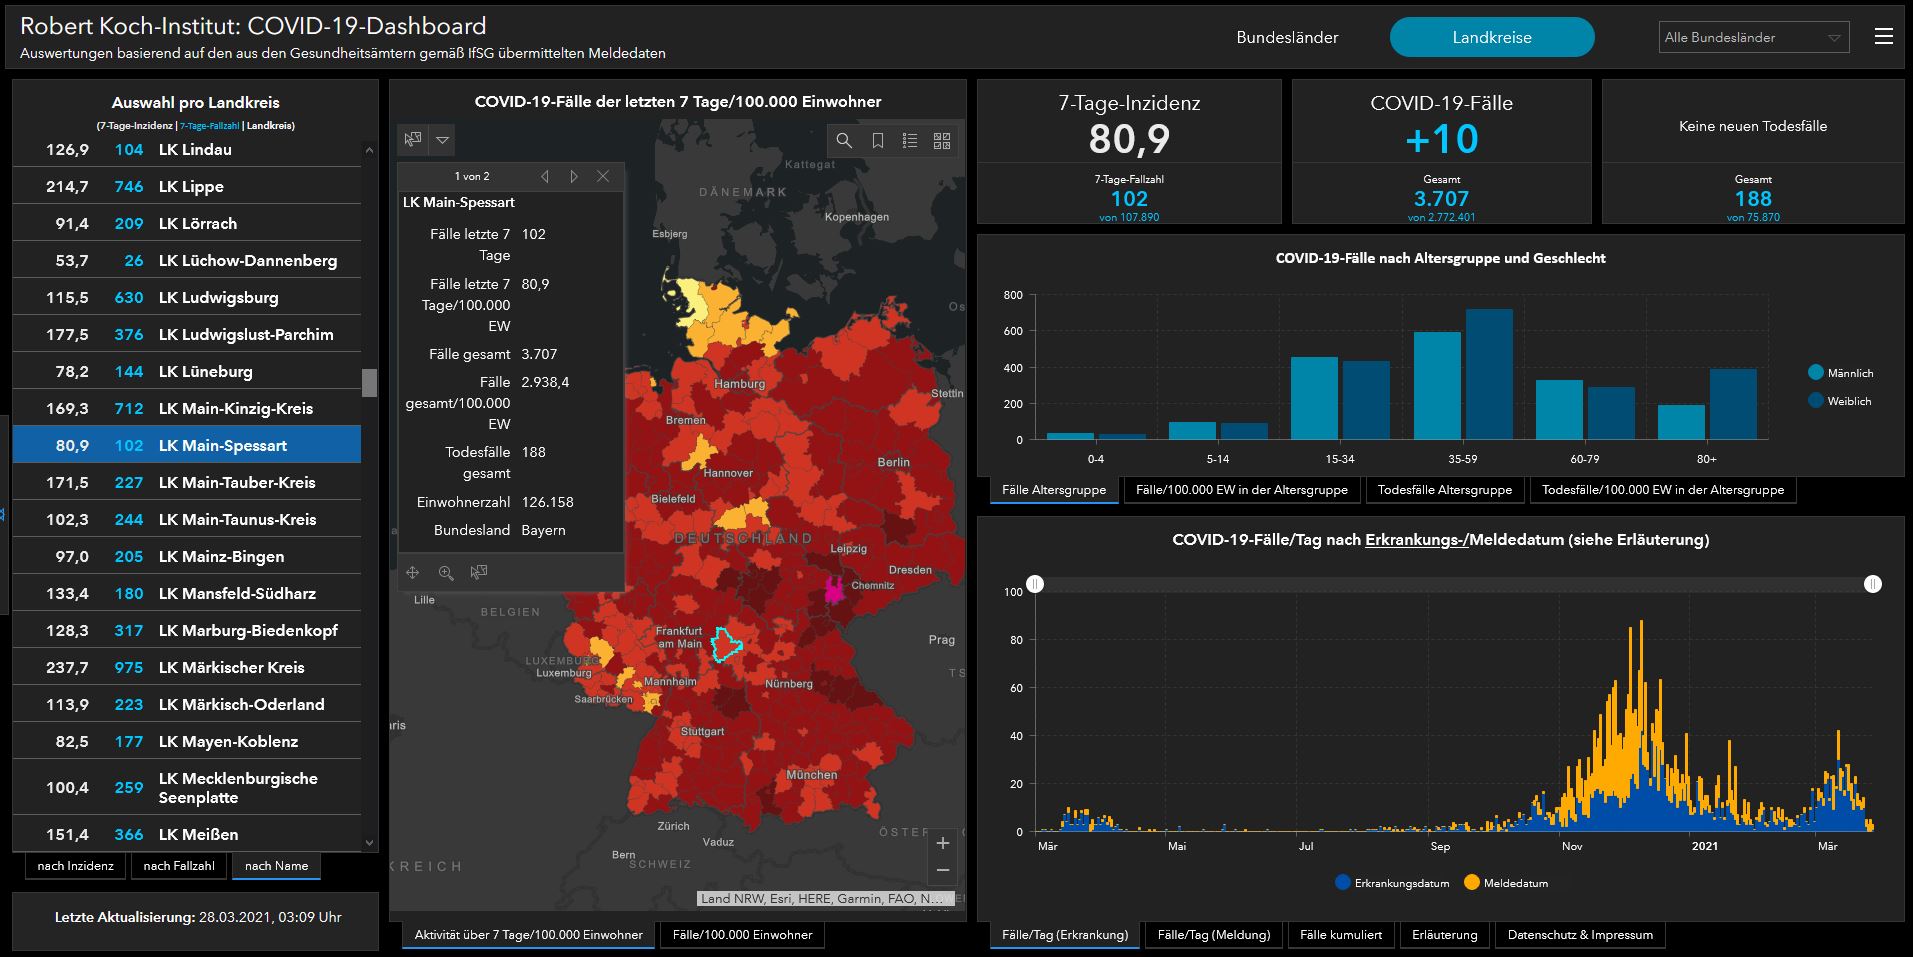Expand the map selection tool dropdown arrow
The image size is (1913, 957).
(442, 140)
